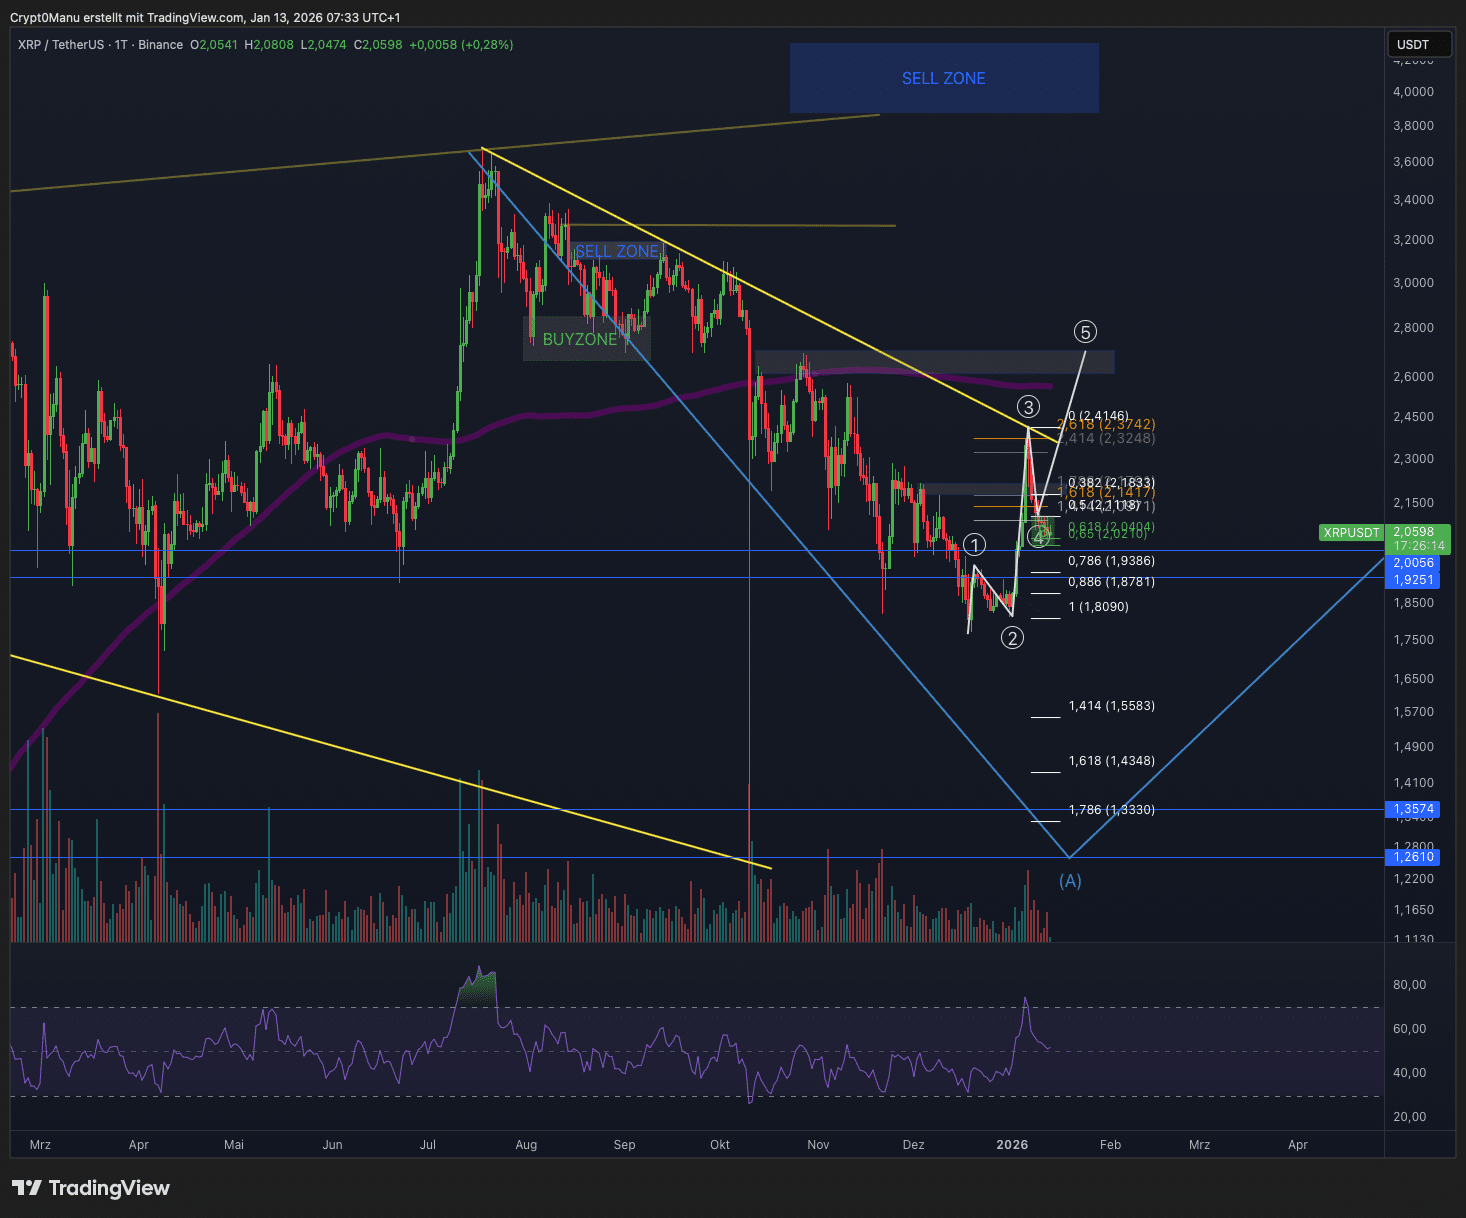The height and width of the screenshot is (1218, 1466).
Task: Click the 80,00 level on RSI scale
Action: [x=1409, y=985]
